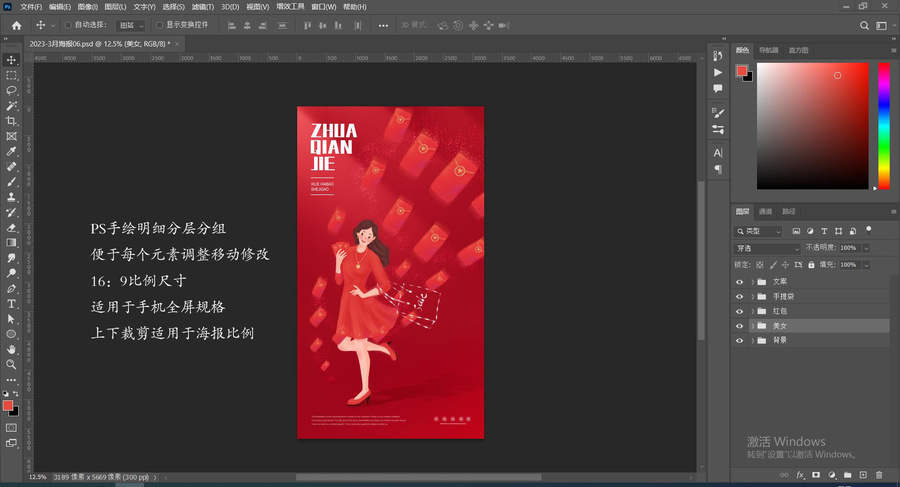900x487 pixels.
Task: Open the 文件(F) menu
Action: click(31, 7)
